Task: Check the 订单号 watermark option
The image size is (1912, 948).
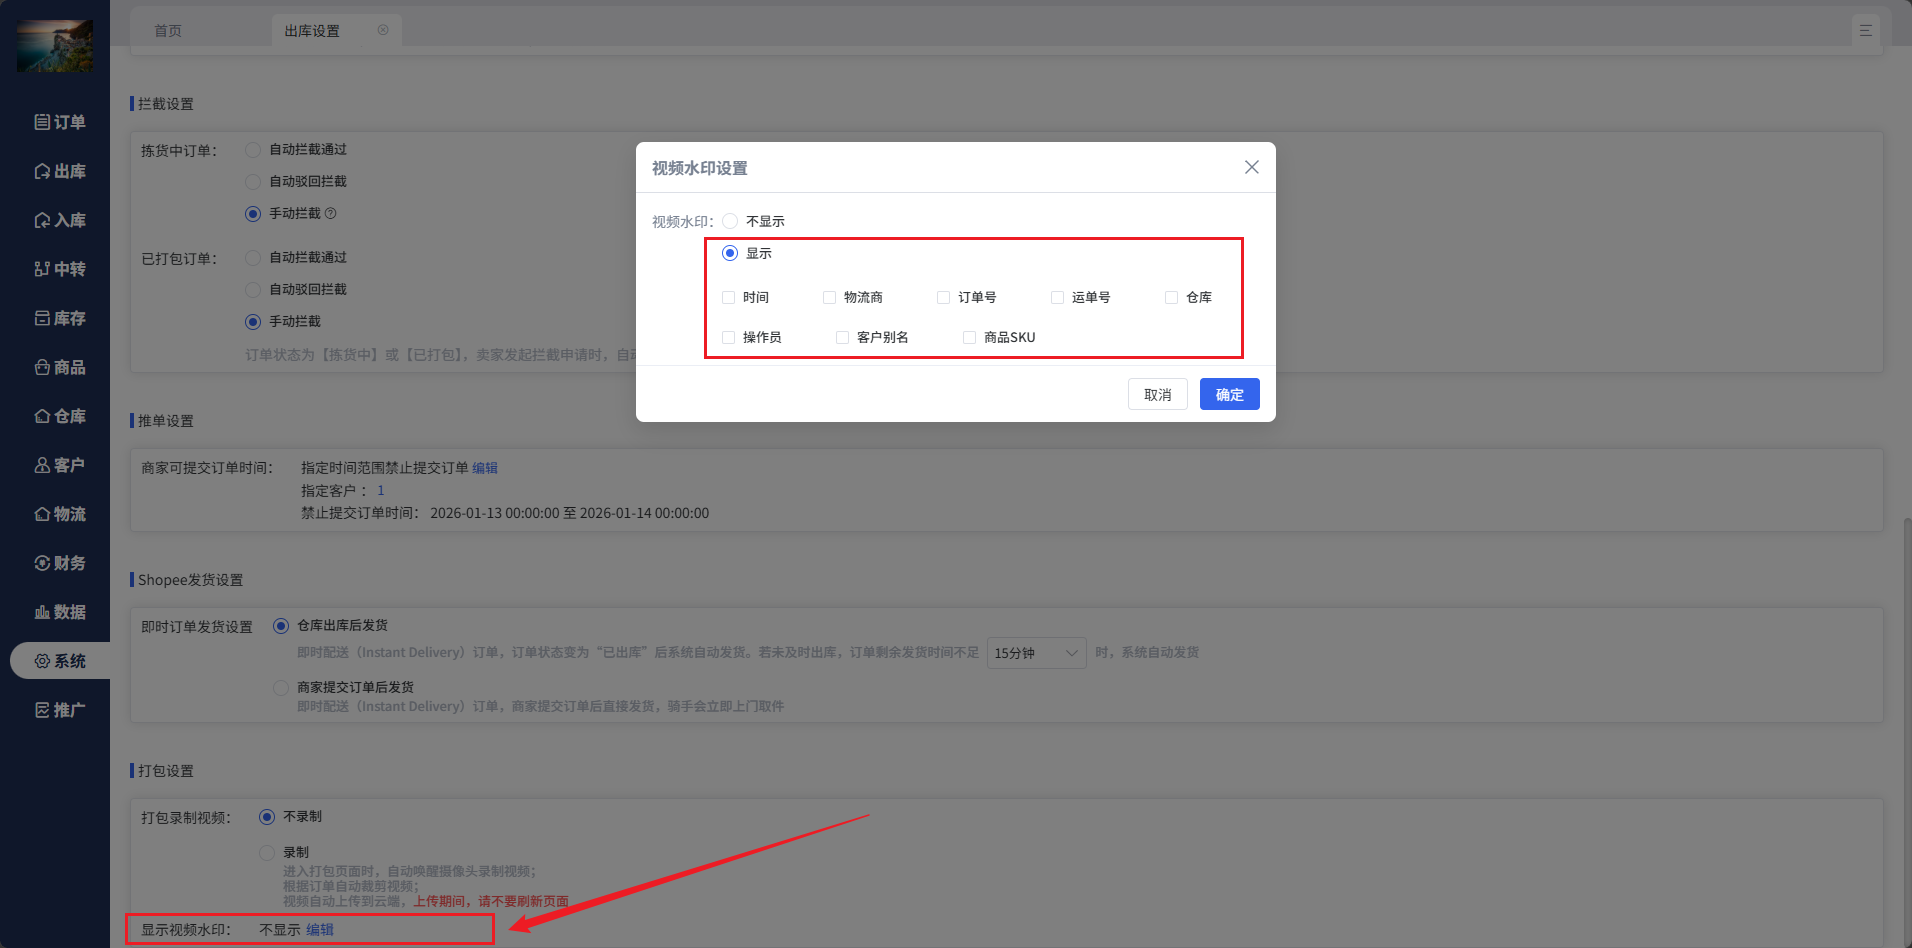Action: tap(943, 297)
